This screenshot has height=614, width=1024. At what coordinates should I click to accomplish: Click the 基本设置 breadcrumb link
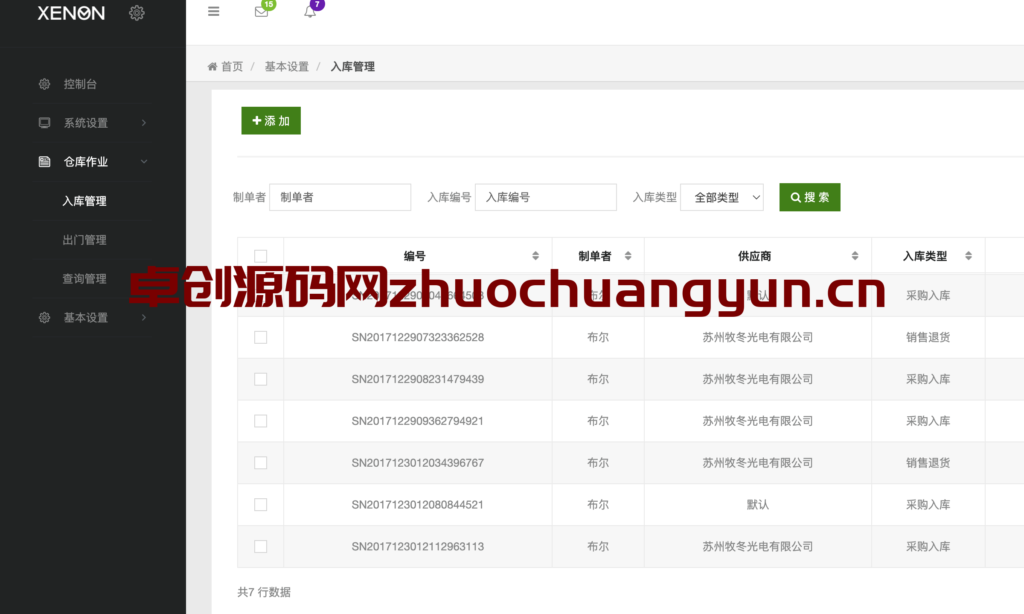tap(287, 67)
